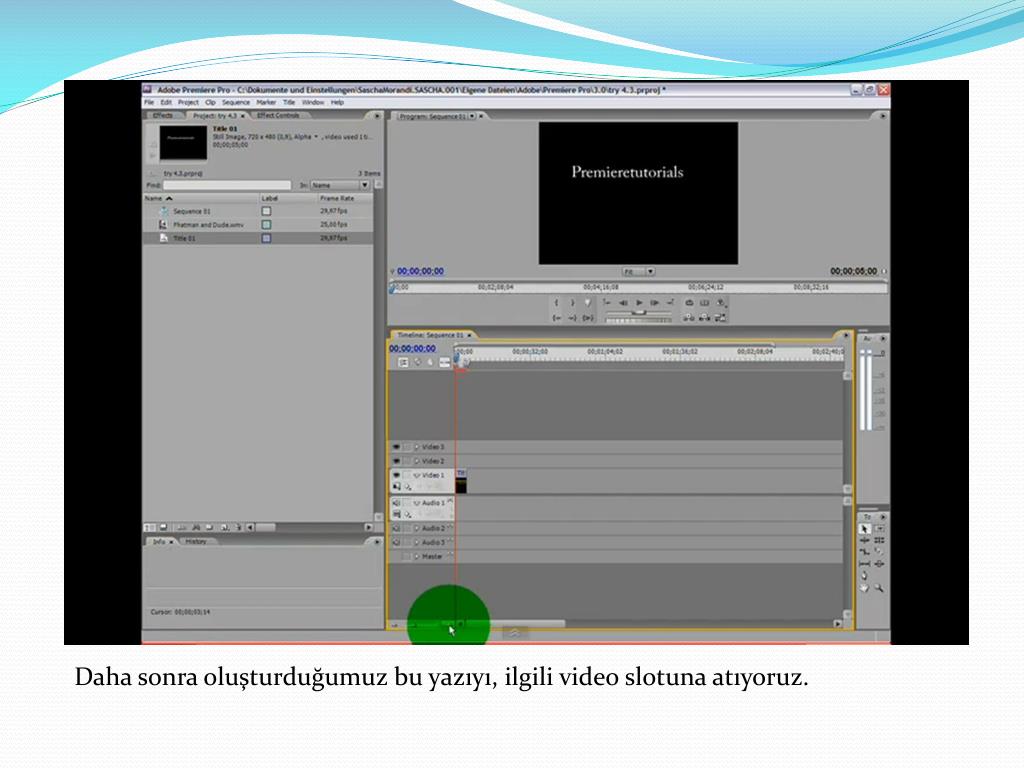1024x768 pixels.
Task: Click label color swatch of Phatman and Dude.wmv
Action: click(x=266, y=225)
